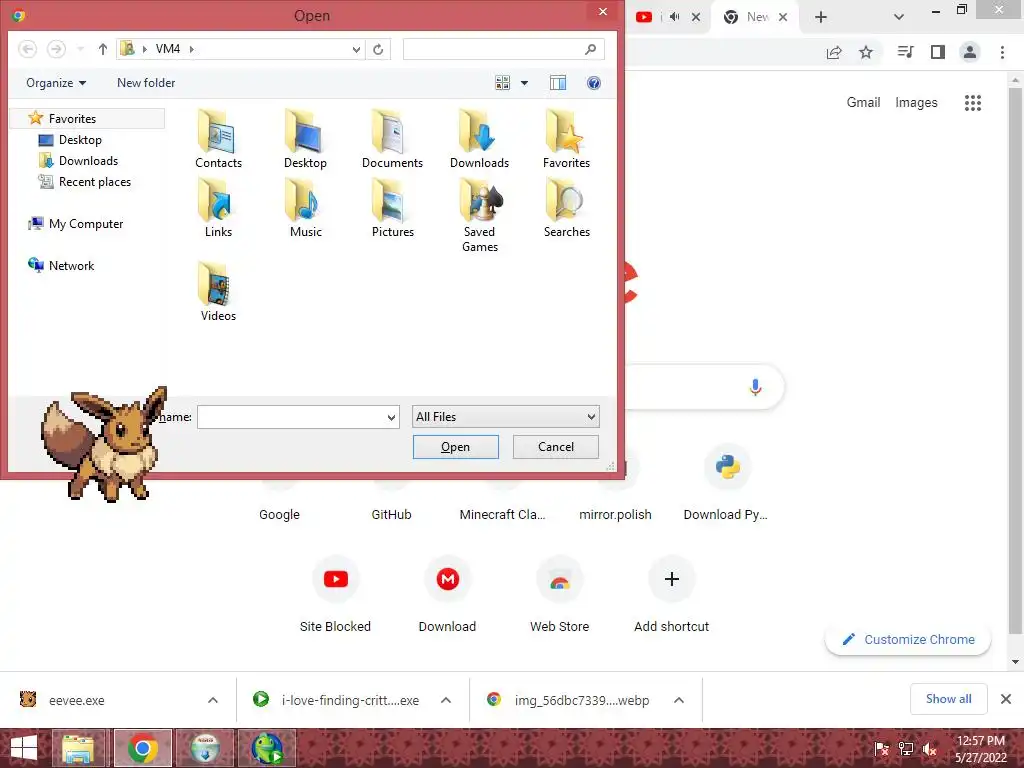This screenshot has width=1024, height=768.
Task: Start voice search with microphone
Action: pos(755,387)
